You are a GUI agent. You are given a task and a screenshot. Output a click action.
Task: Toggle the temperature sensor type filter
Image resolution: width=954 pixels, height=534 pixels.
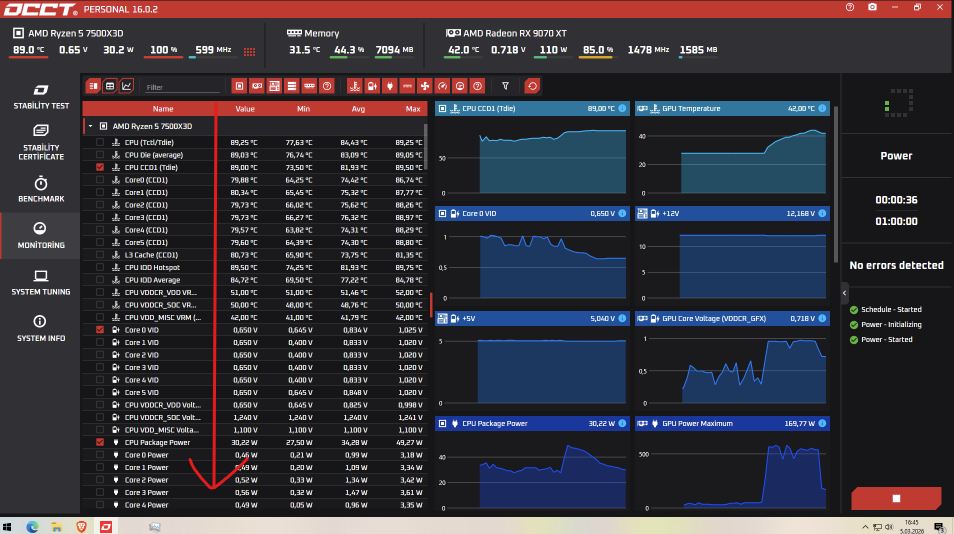(x=355, y=86)
